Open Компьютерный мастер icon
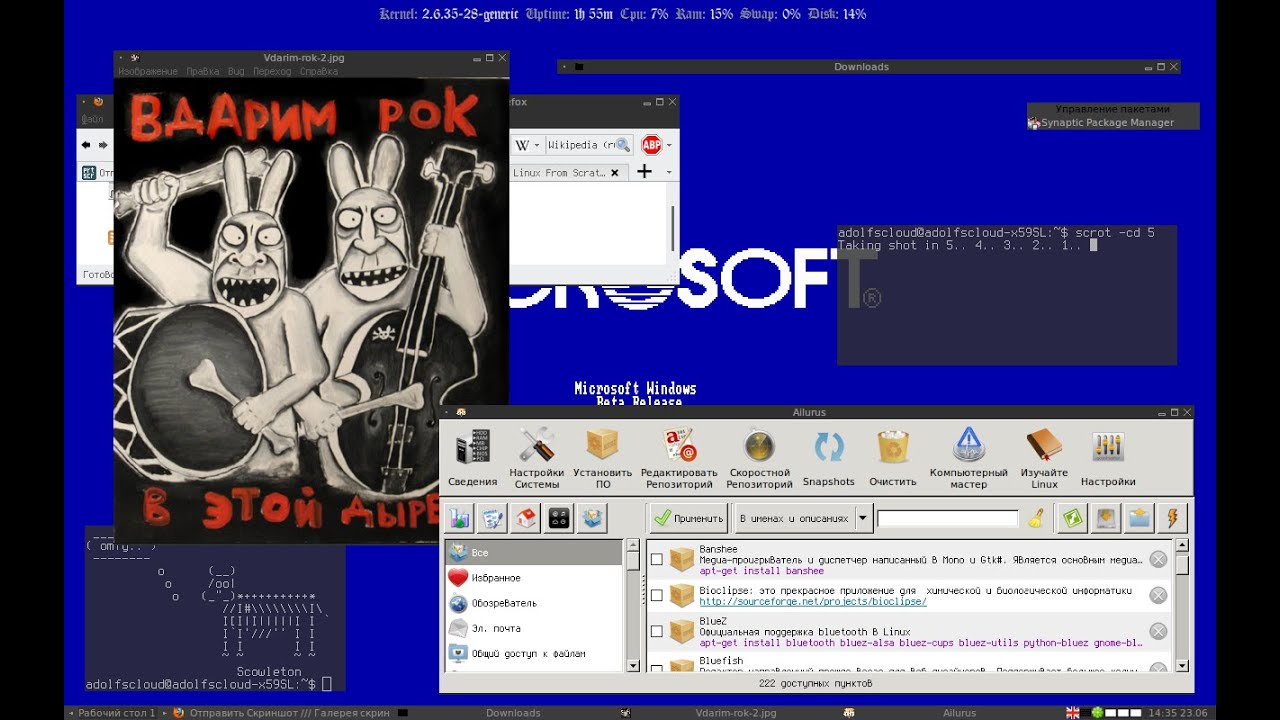The image size is (1280, 720). 968,458
